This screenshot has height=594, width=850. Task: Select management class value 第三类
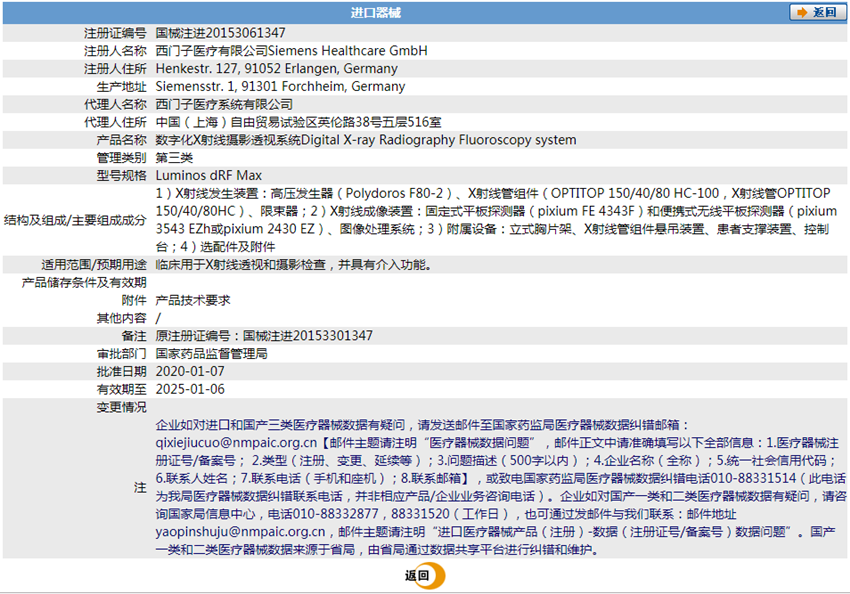pos(174,158)
